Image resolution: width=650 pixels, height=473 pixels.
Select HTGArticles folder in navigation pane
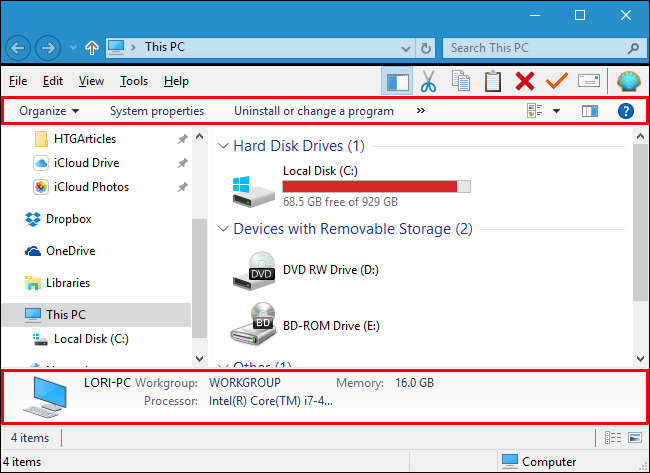tap(85, 139)
